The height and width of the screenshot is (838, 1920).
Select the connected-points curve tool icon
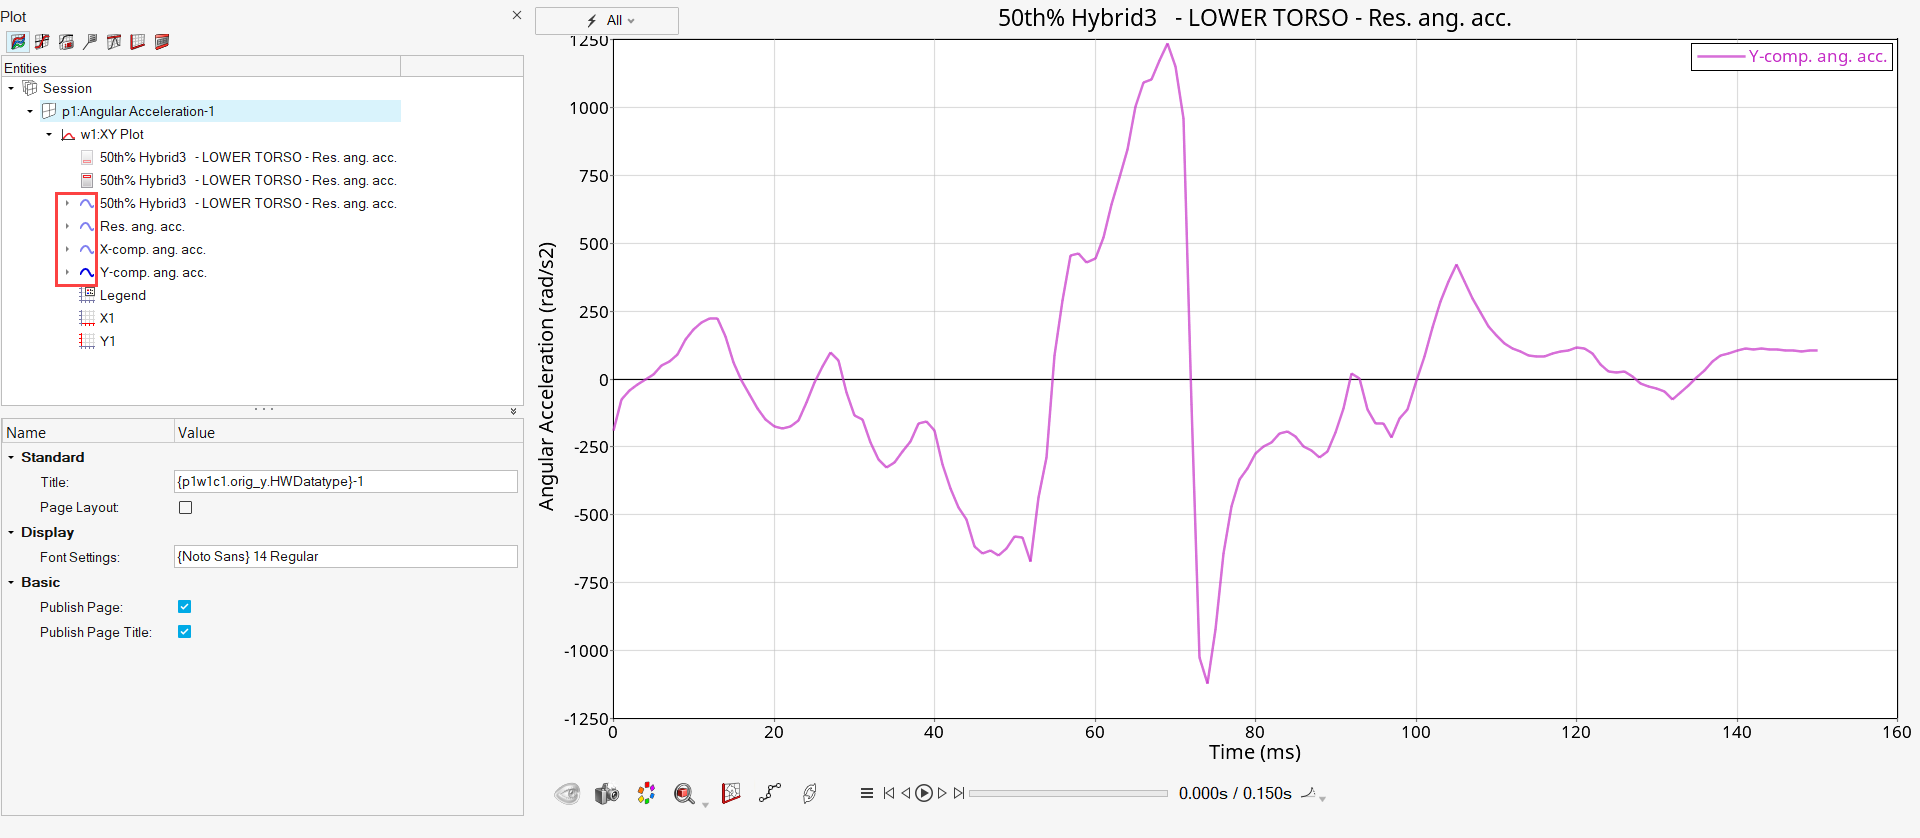(x=769, y=793)
